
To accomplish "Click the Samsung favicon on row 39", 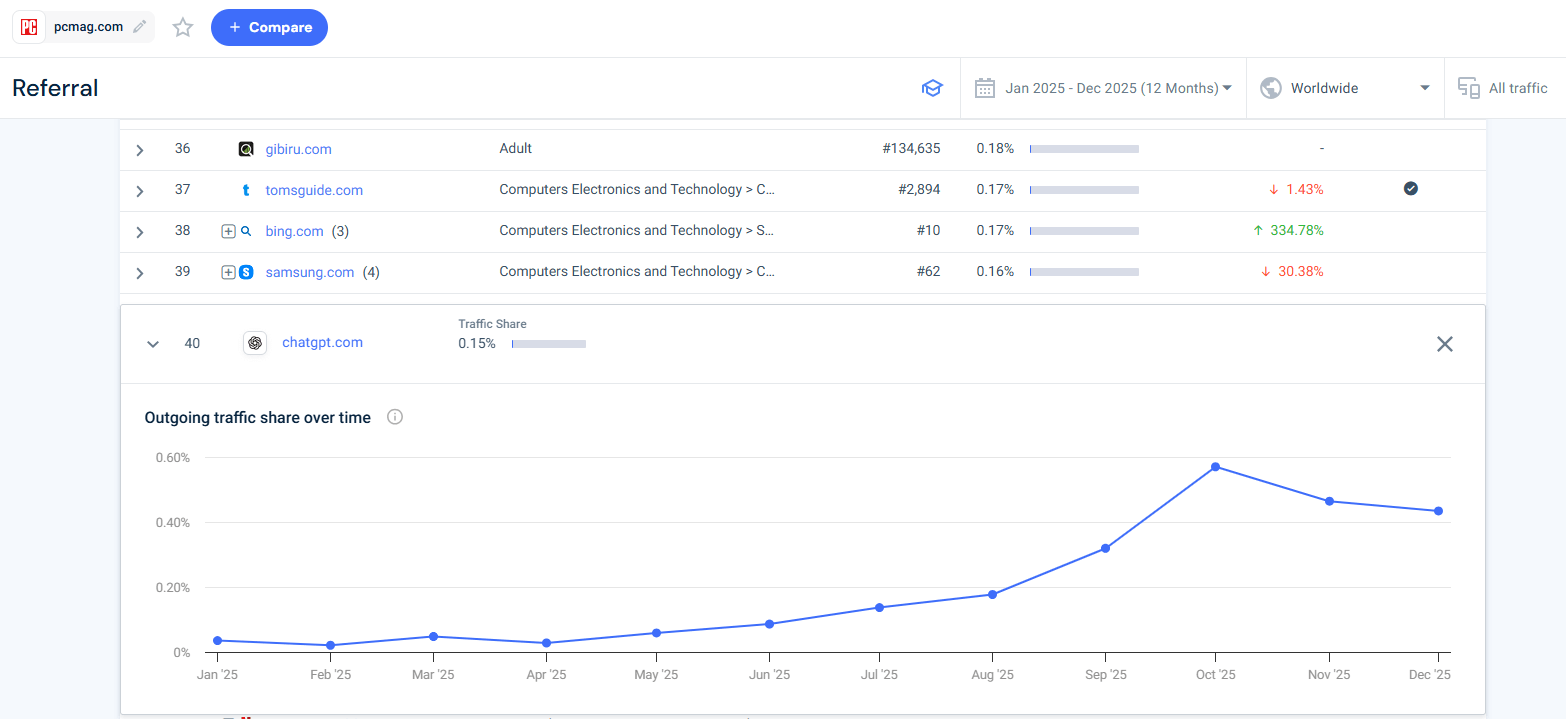I will point(248,272).
